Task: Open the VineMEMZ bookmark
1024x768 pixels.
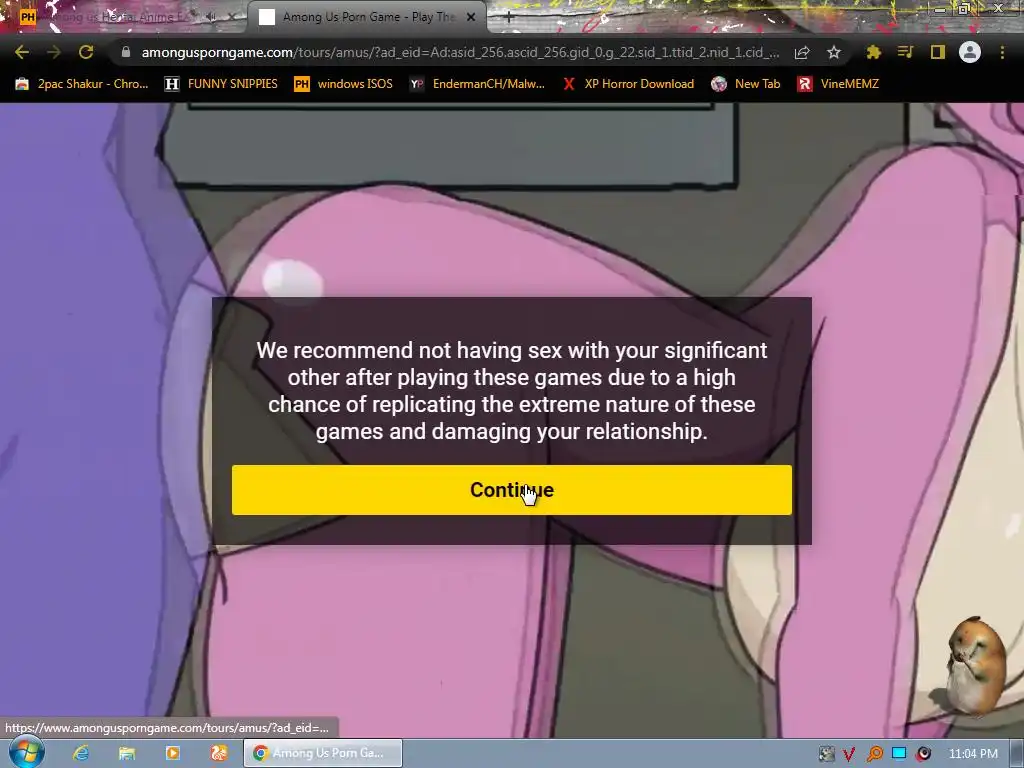Action: tap(839, 84)
